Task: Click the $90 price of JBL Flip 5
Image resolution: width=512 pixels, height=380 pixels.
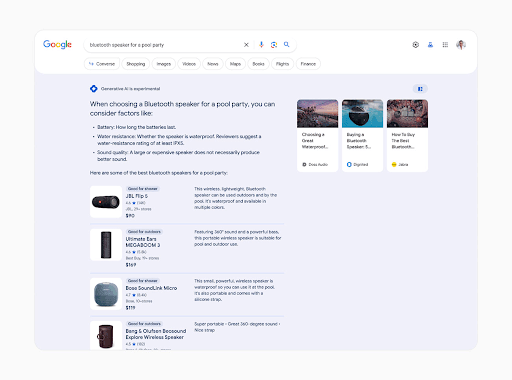Action: coord(130,216)
